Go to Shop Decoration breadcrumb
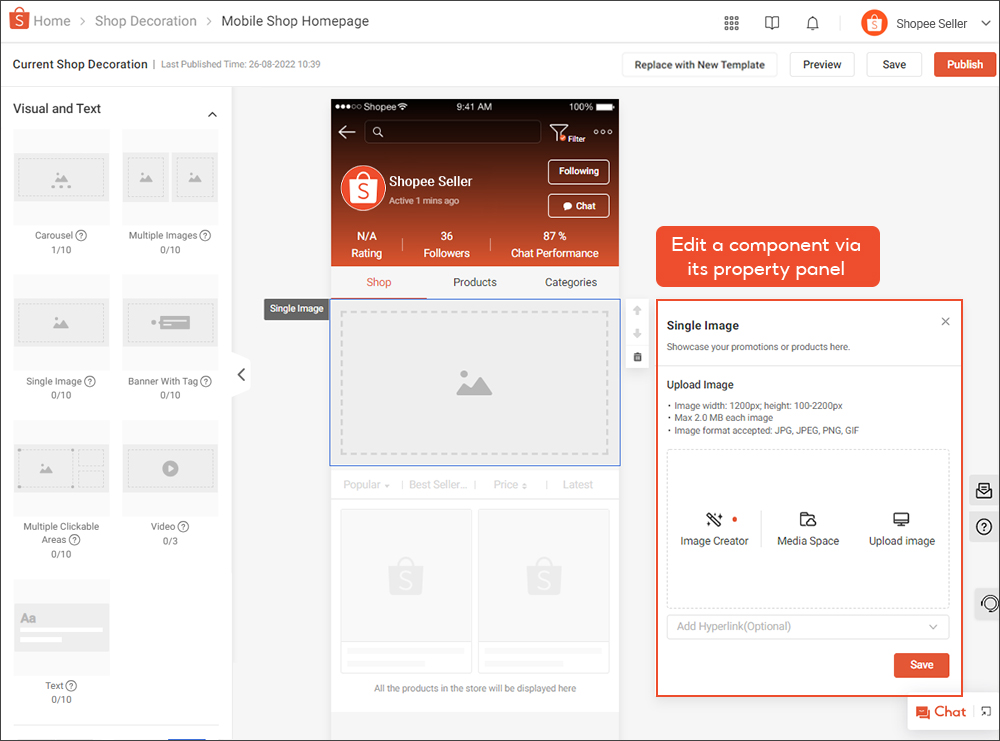This screenshot has height=741, width=1000. [145, 21]
